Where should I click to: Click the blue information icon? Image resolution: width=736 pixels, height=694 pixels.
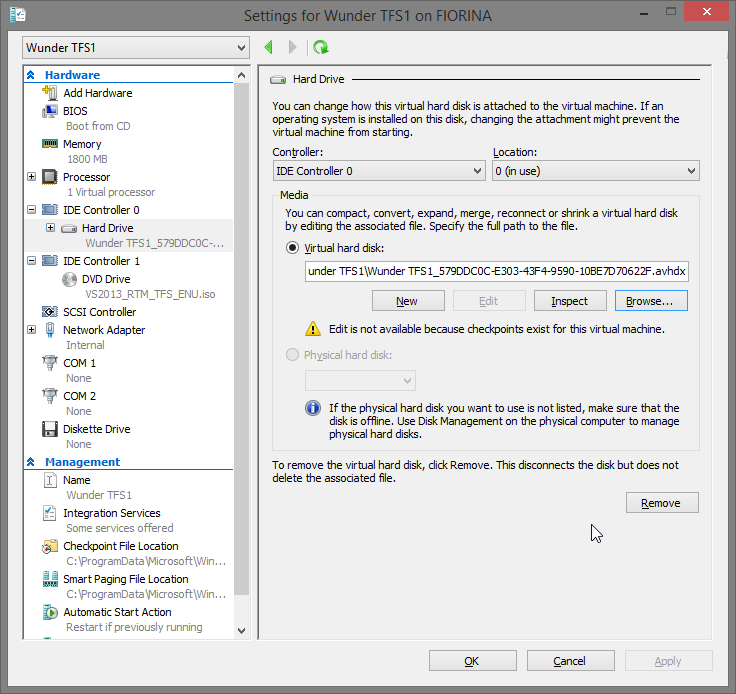313,408
